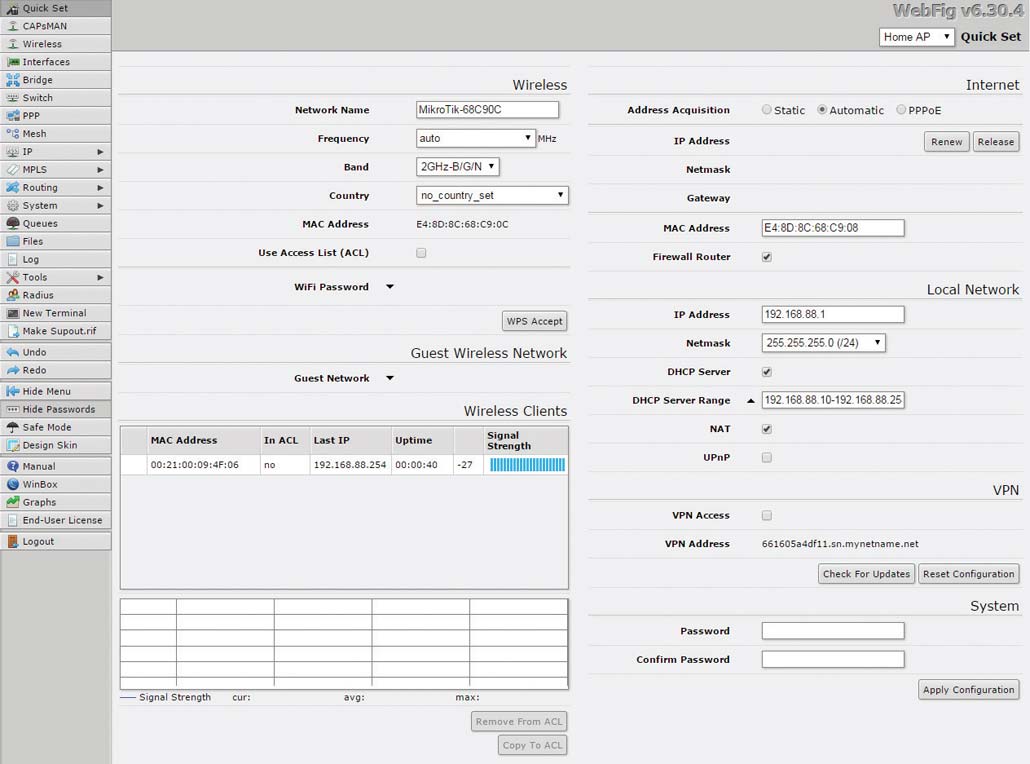1030x764 pixels.
Task: Click the Renew button
Action: click(x=947, y=142)
